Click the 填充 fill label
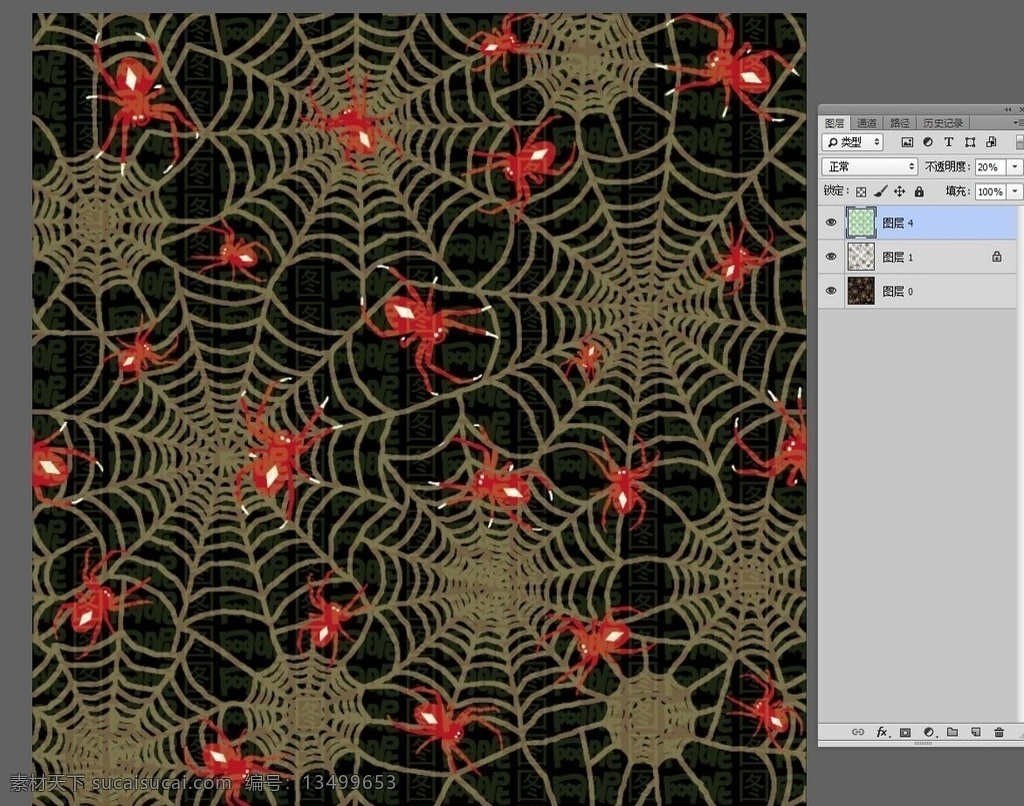 pos(957,191)
